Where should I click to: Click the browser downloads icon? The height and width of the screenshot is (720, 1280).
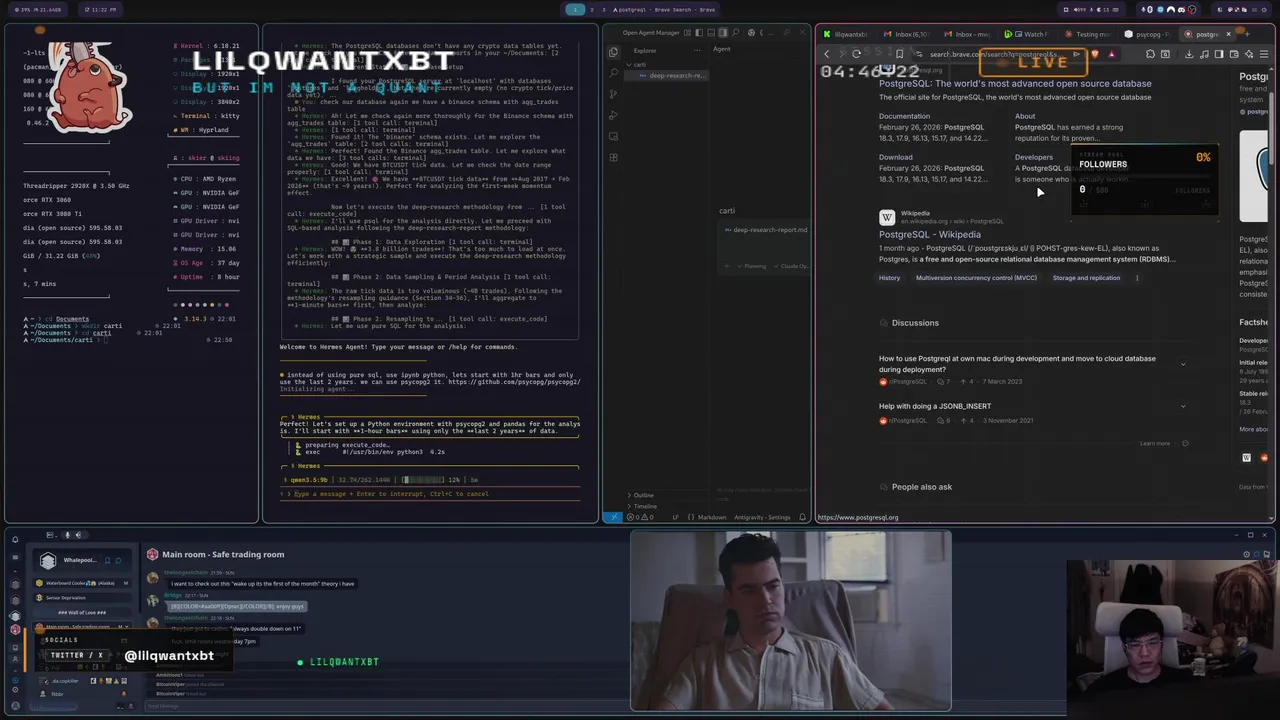coord(1189,54)
